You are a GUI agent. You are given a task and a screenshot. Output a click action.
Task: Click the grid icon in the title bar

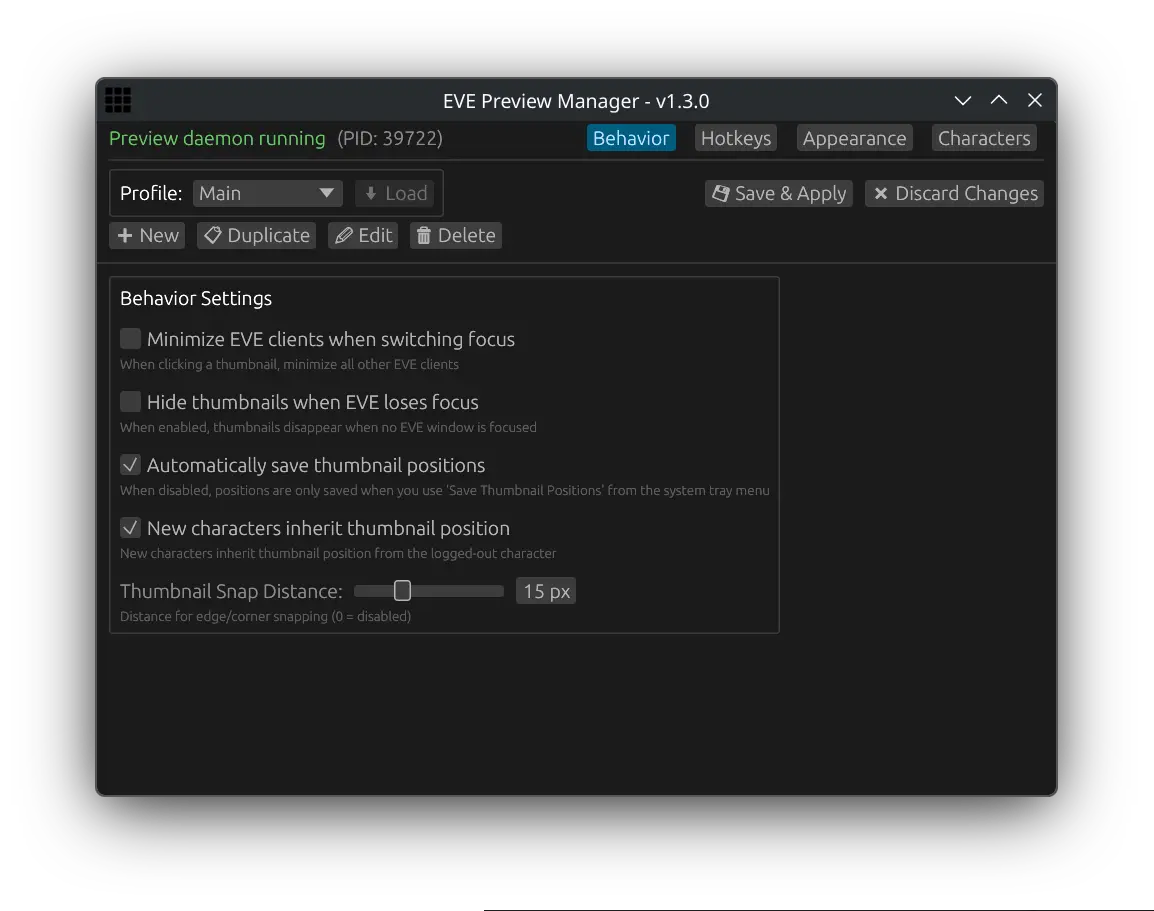click(x=118, y=100)
